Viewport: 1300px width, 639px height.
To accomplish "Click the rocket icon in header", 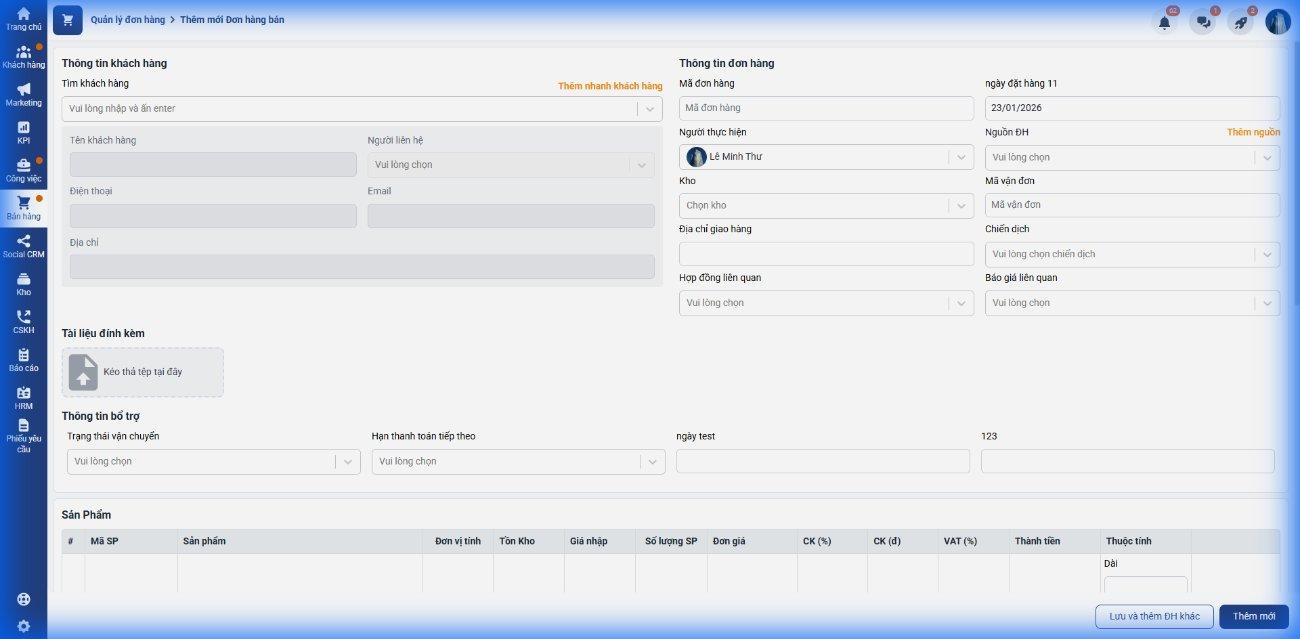I will pos(1241,22).
